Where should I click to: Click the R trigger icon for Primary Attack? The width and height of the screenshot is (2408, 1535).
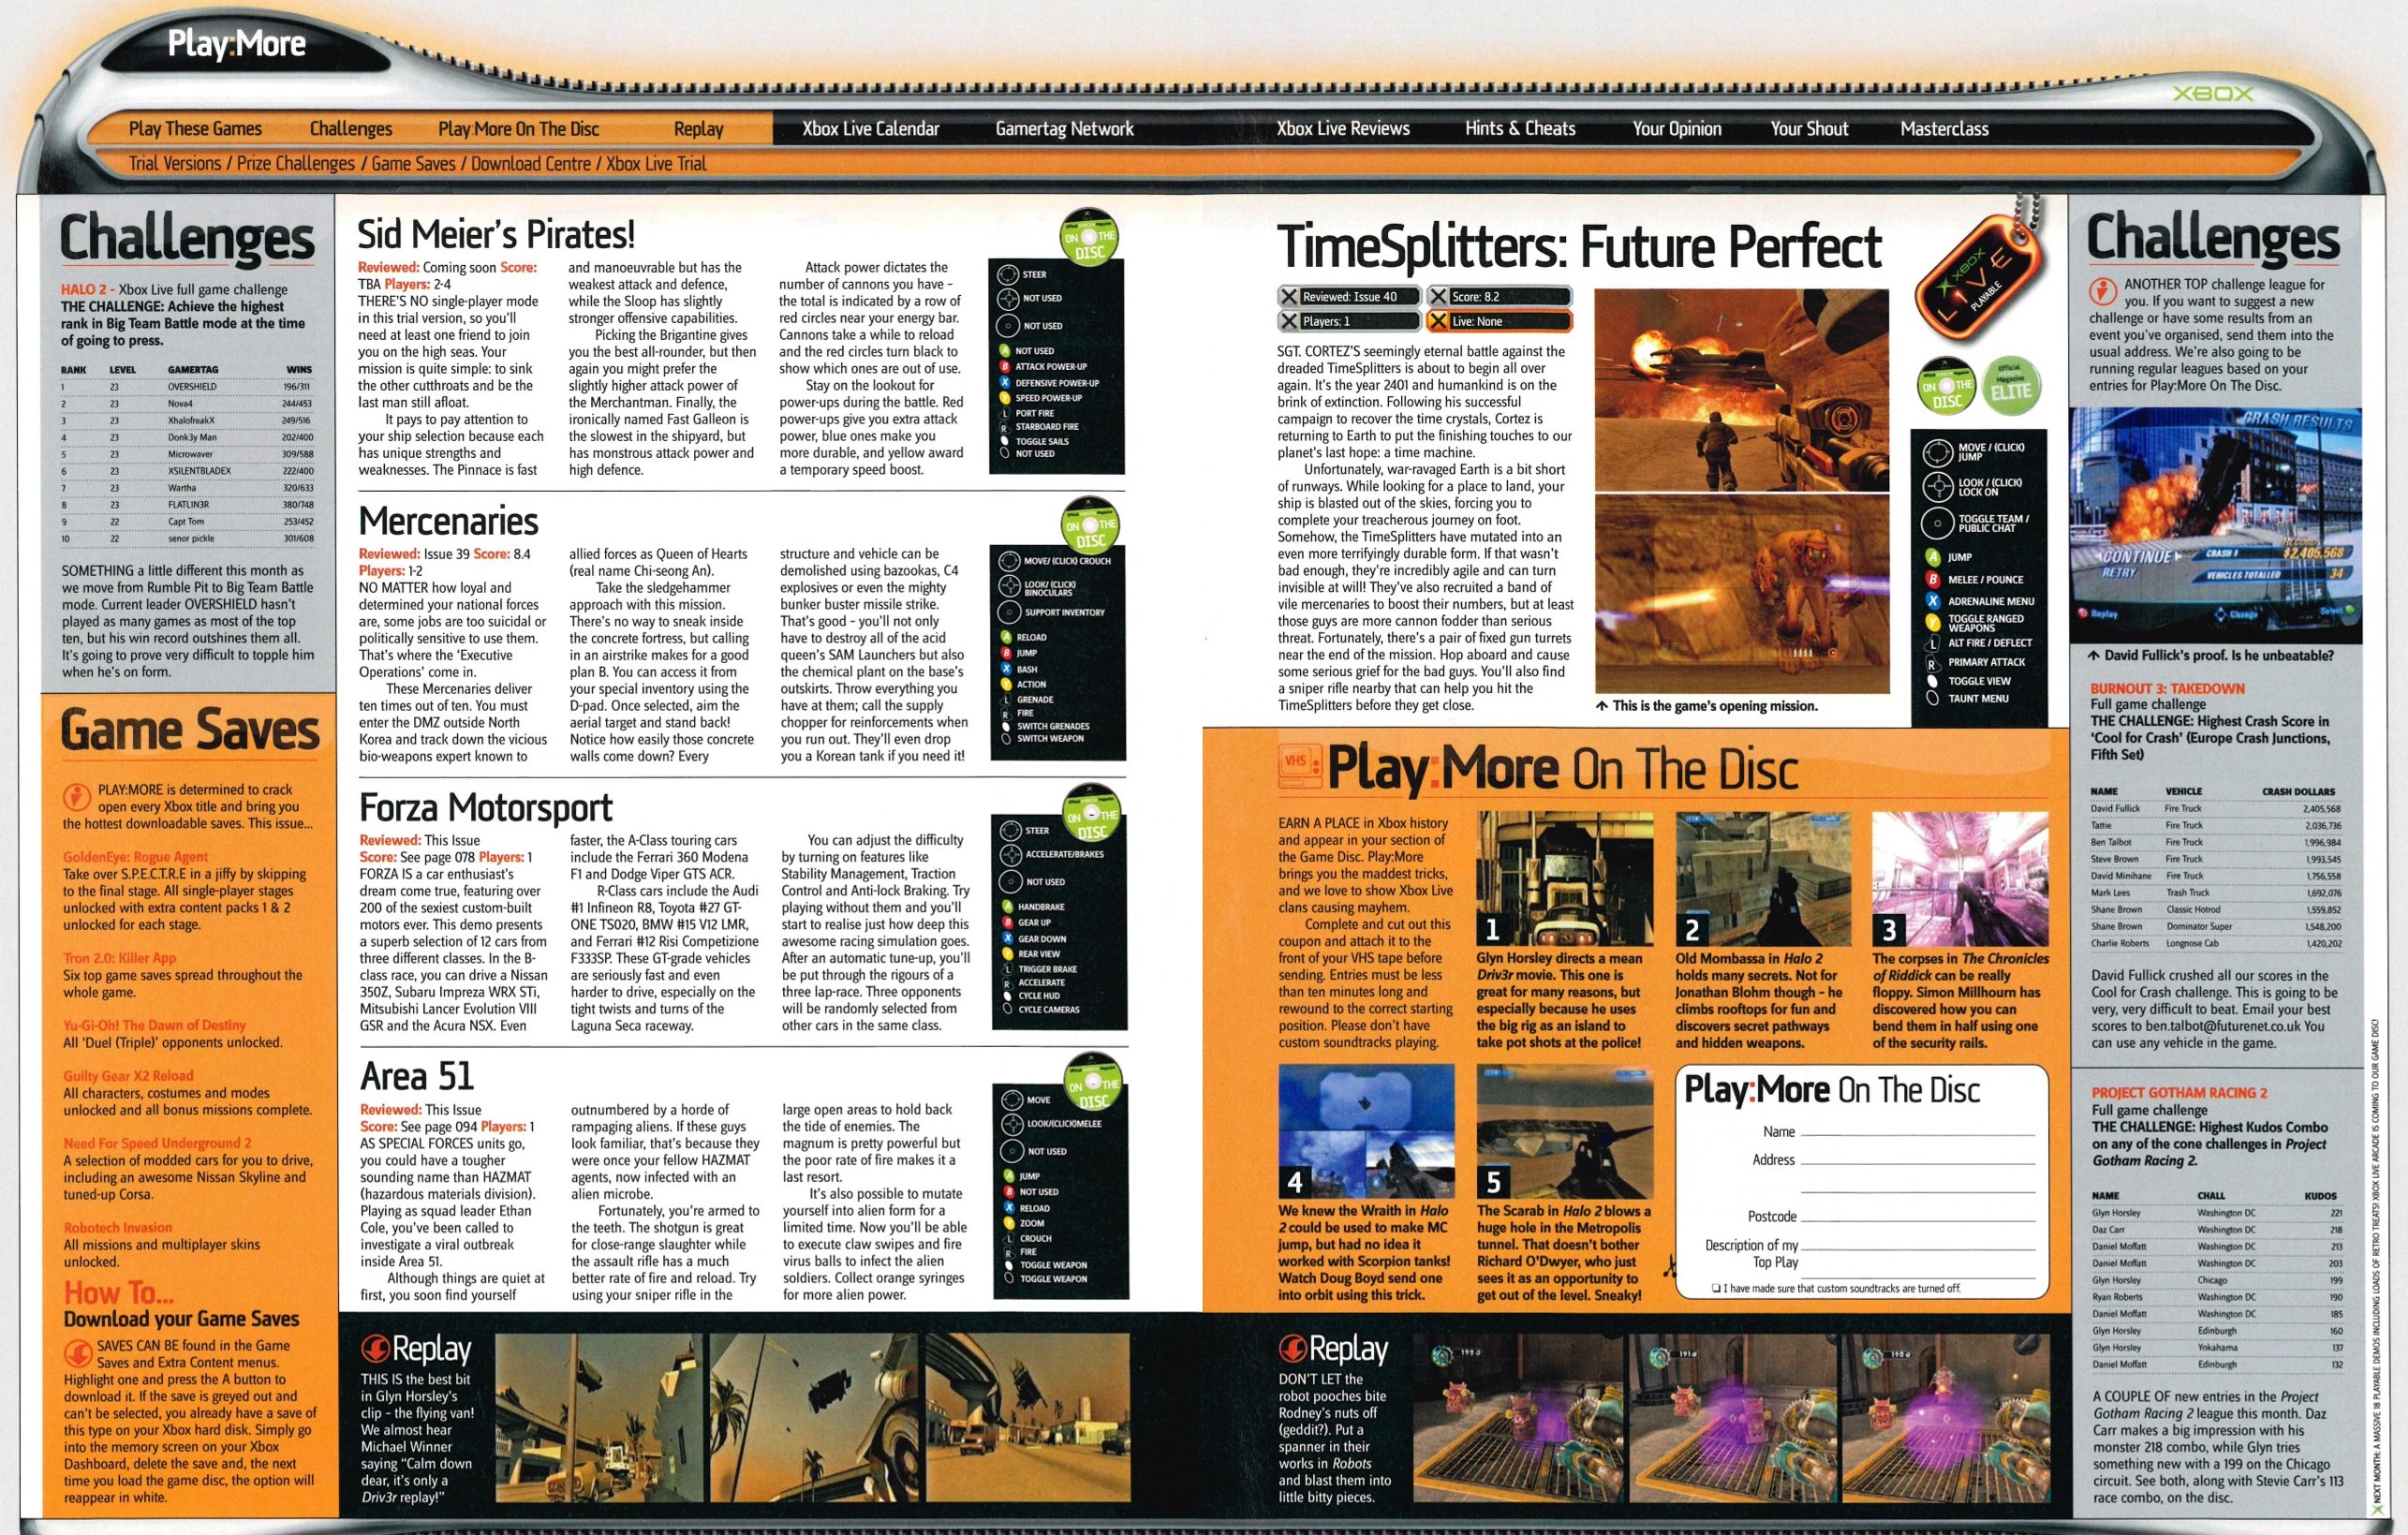click(x=1933, y=662)
